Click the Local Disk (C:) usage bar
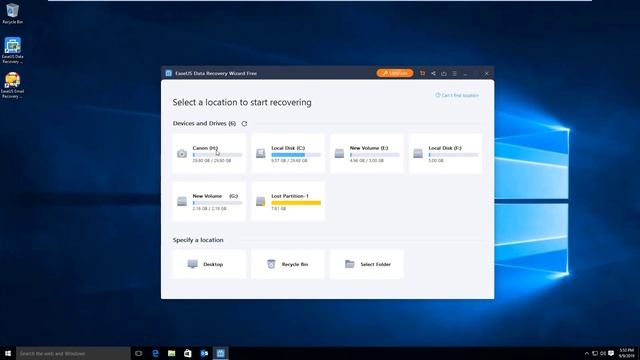 tap(296, 155)
